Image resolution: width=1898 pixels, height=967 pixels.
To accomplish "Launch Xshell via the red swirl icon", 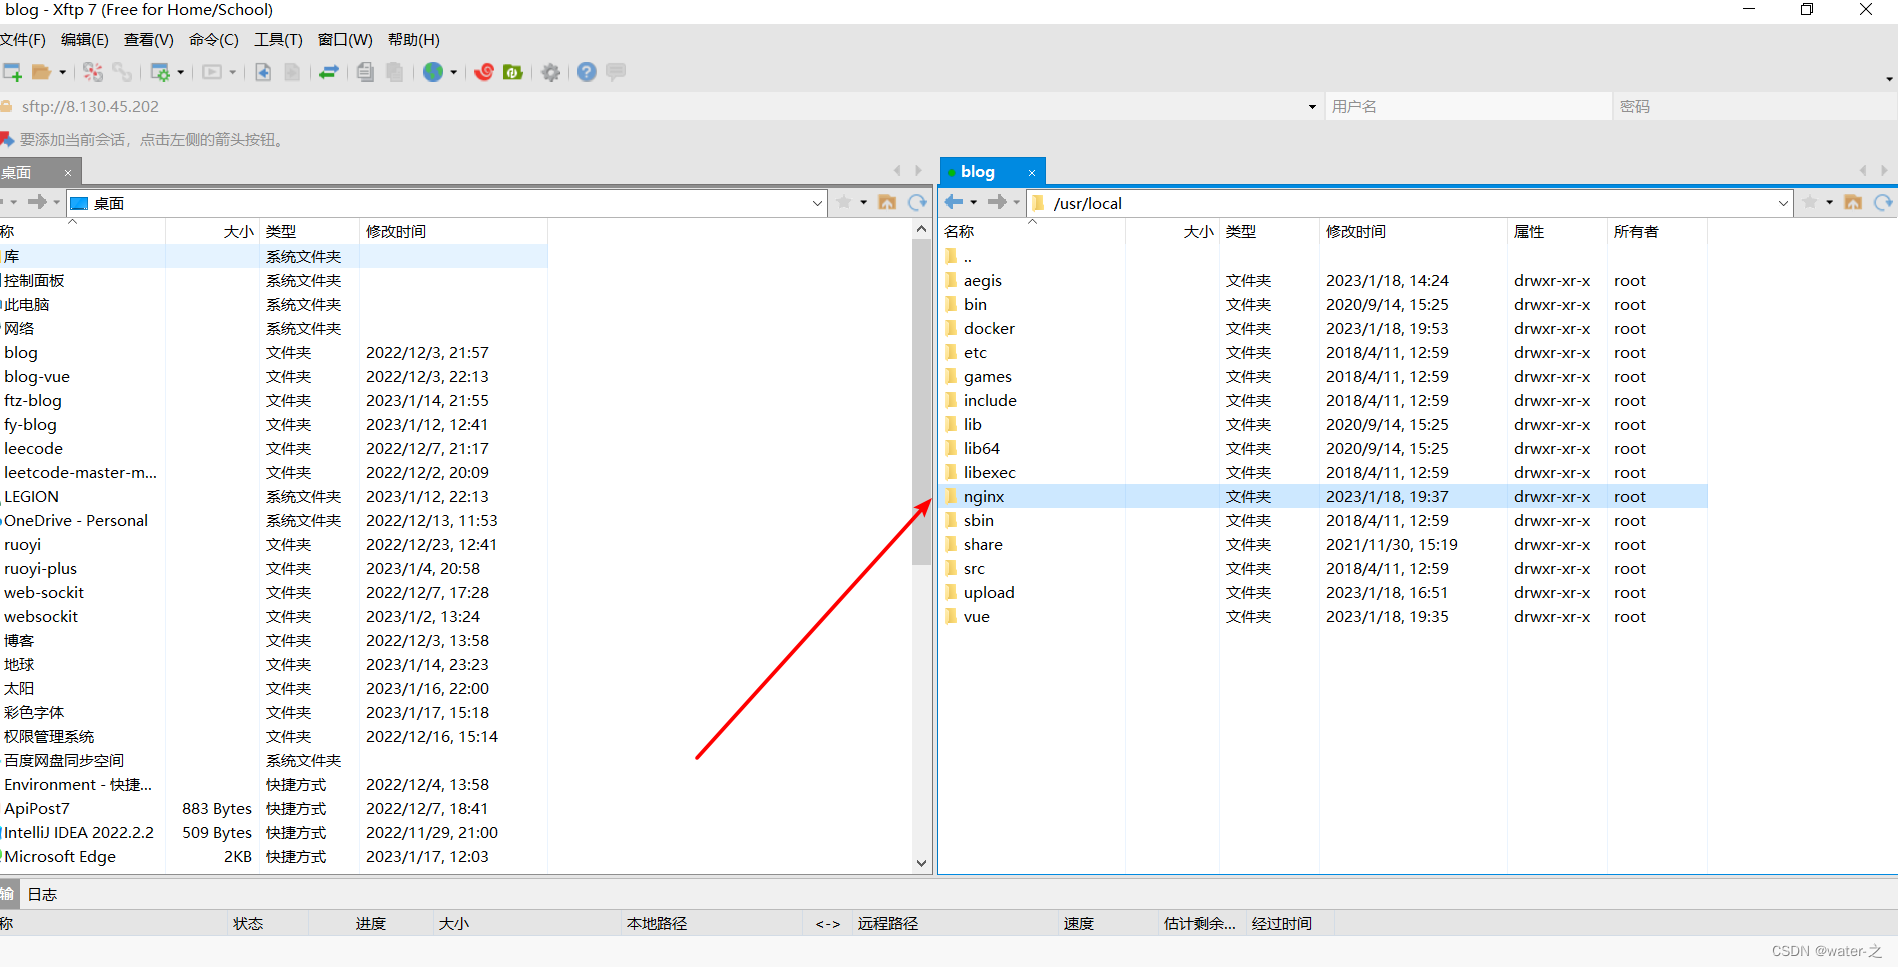I will (x=484, y=72).
